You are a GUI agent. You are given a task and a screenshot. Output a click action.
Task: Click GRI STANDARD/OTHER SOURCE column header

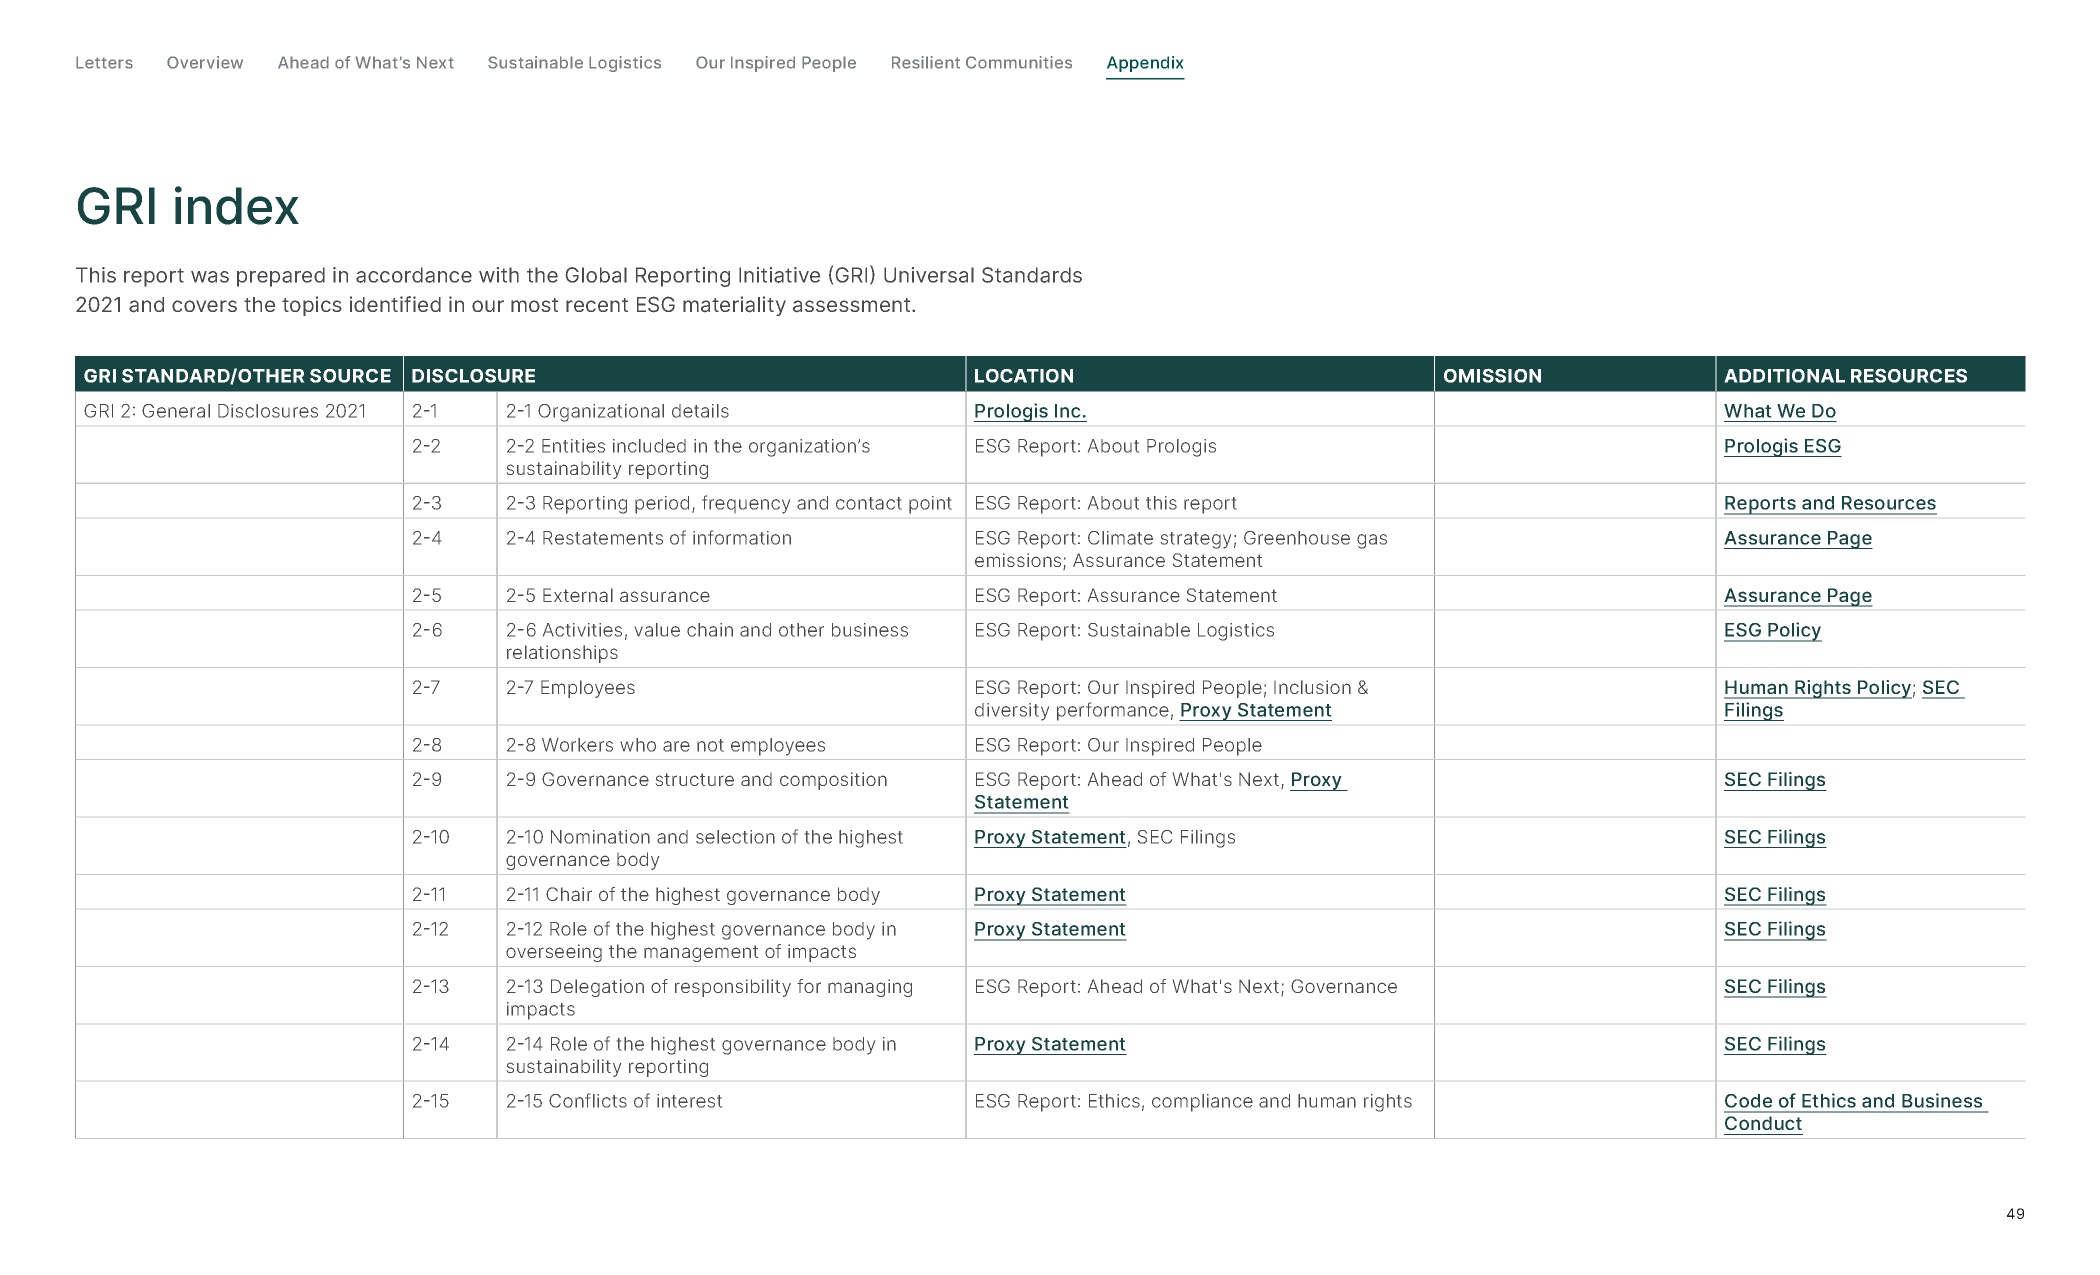[x=237, y=376]
